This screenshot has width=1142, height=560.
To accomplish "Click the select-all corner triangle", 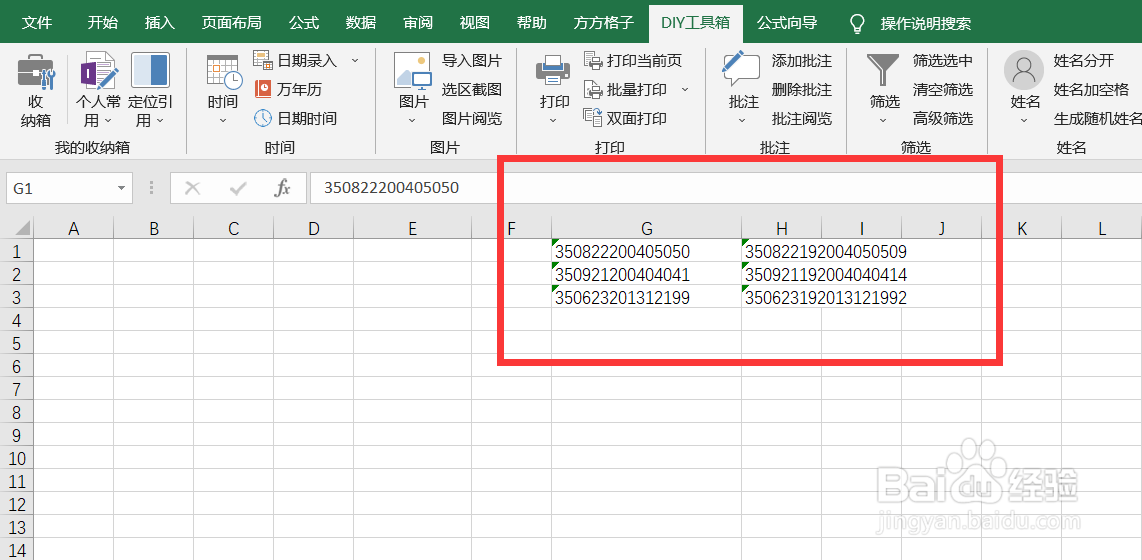I will click(23, 229).
